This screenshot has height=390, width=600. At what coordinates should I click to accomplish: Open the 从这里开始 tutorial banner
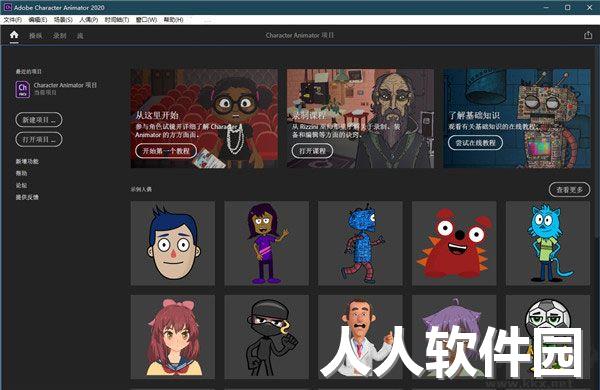(x=204, y=118)
